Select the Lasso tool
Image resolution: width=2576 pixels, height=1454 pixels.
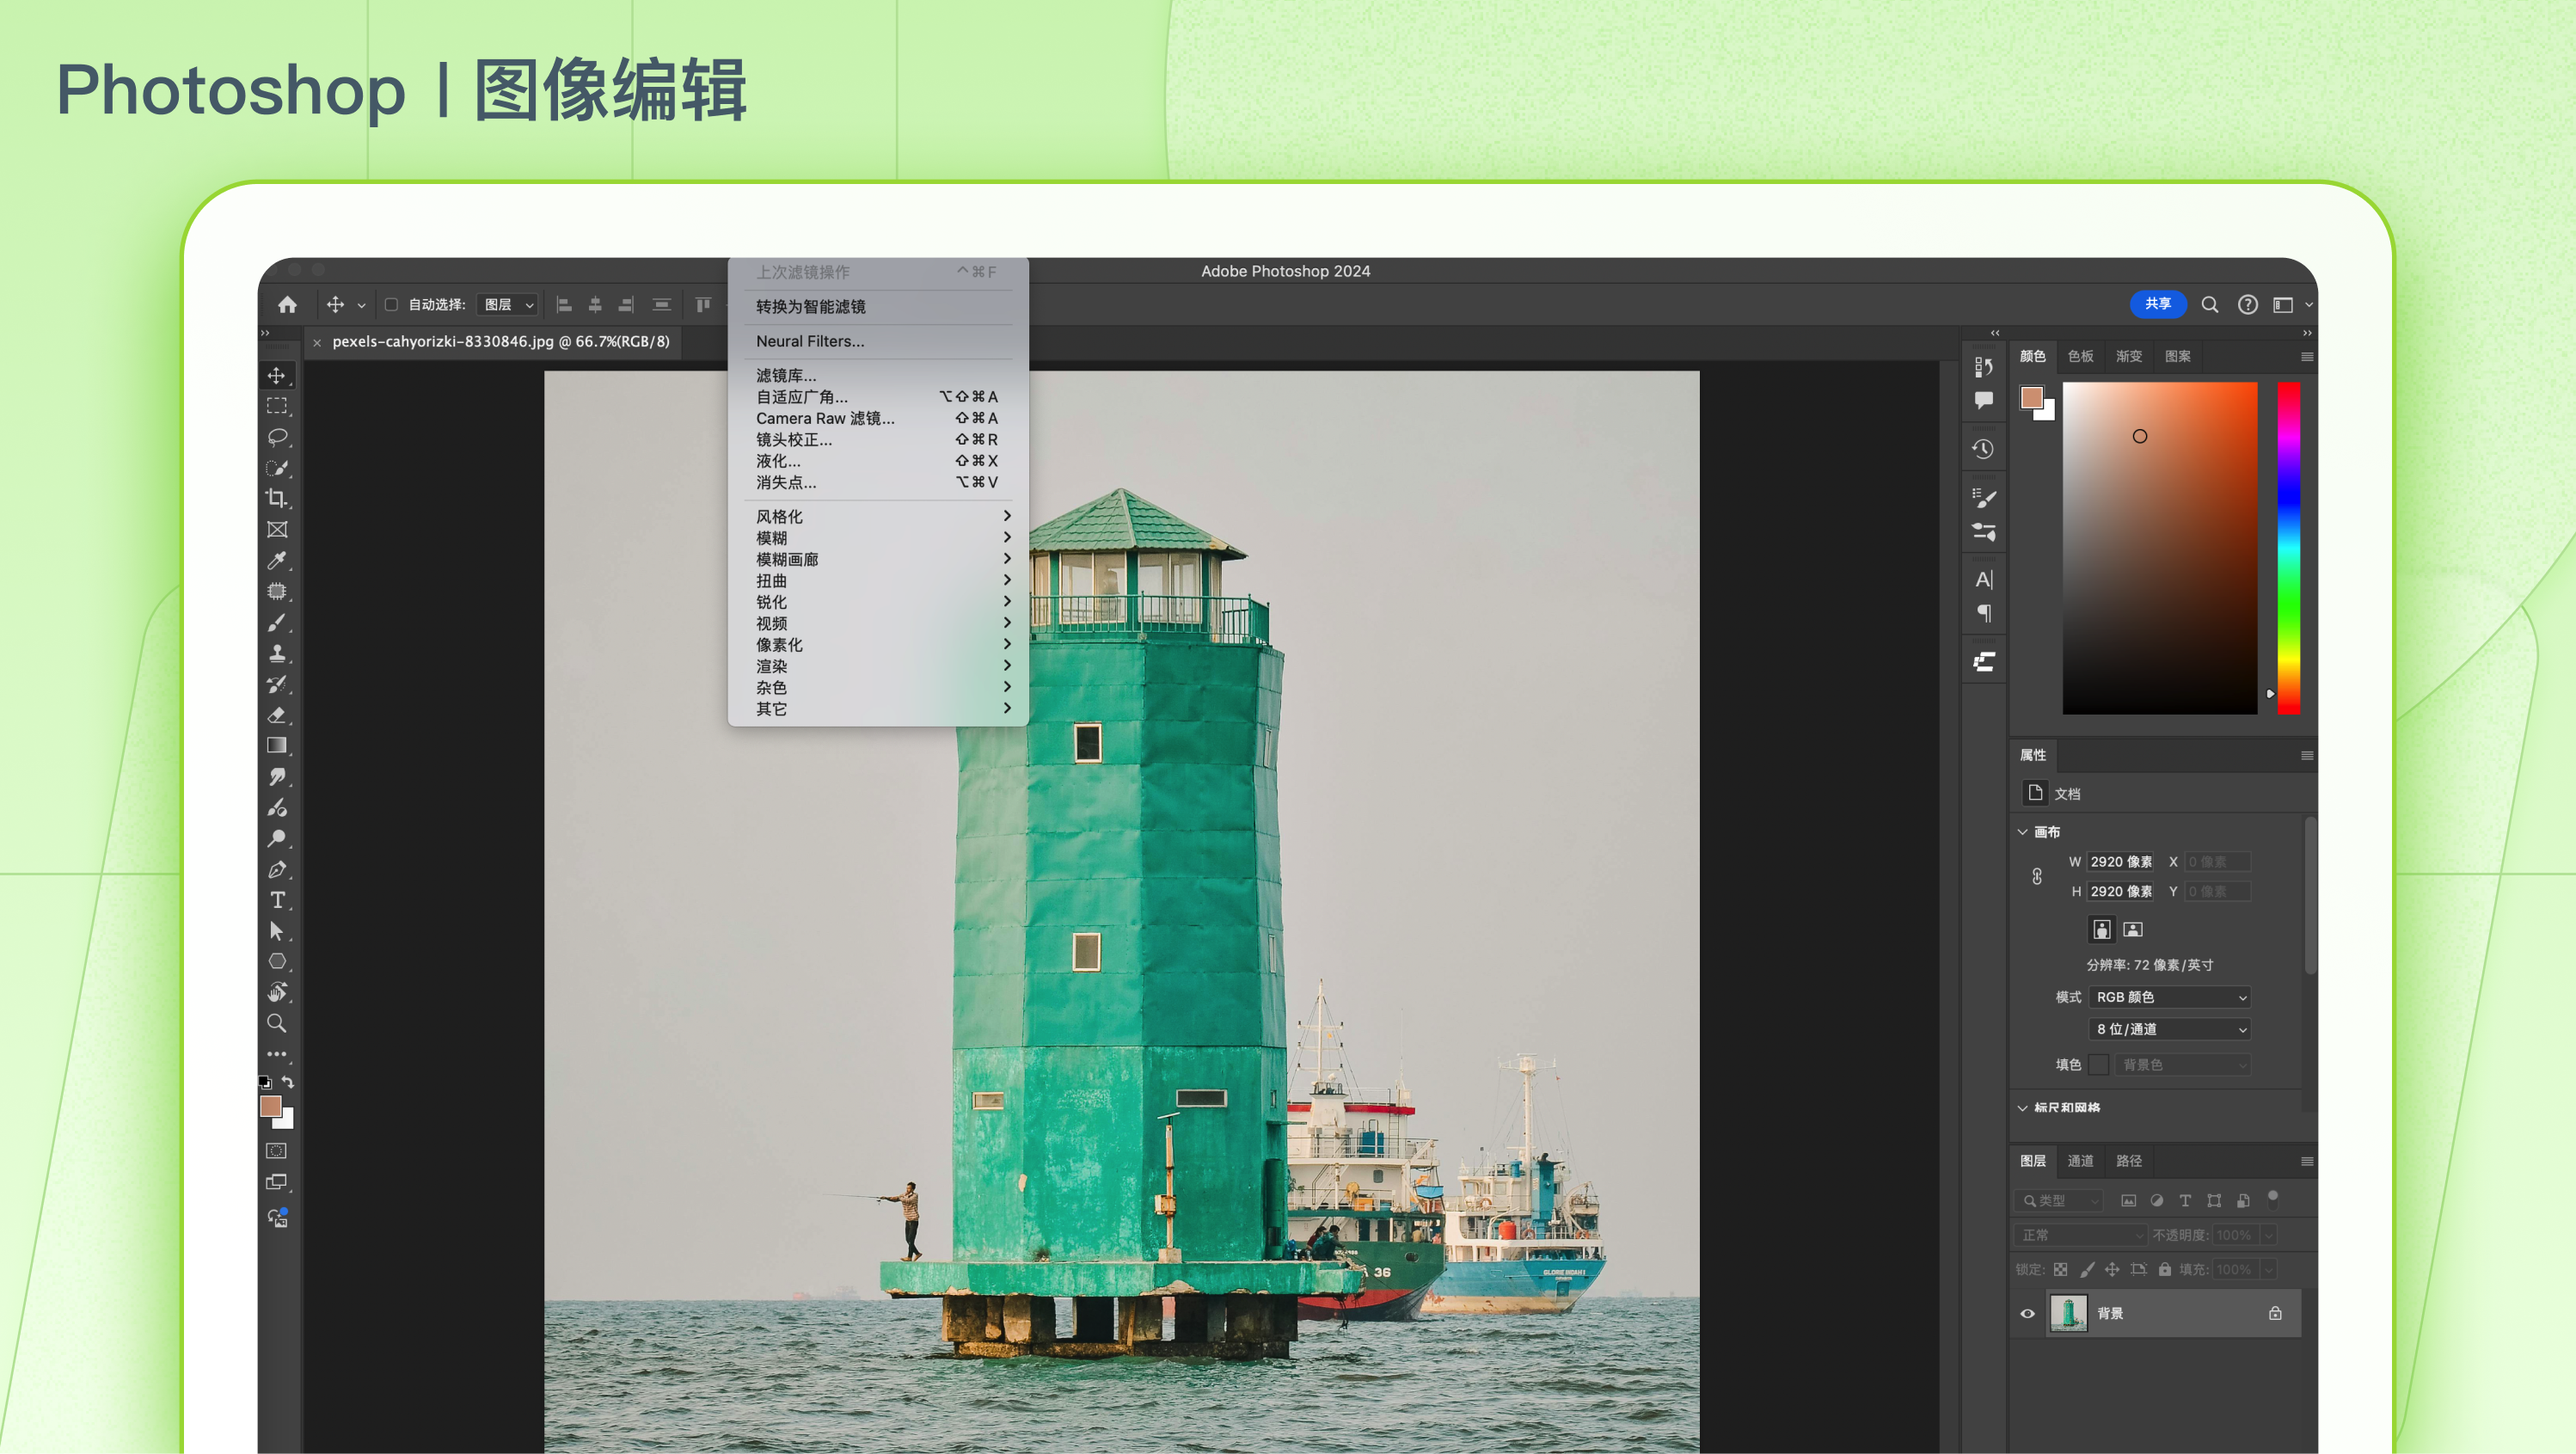point(277,437)
